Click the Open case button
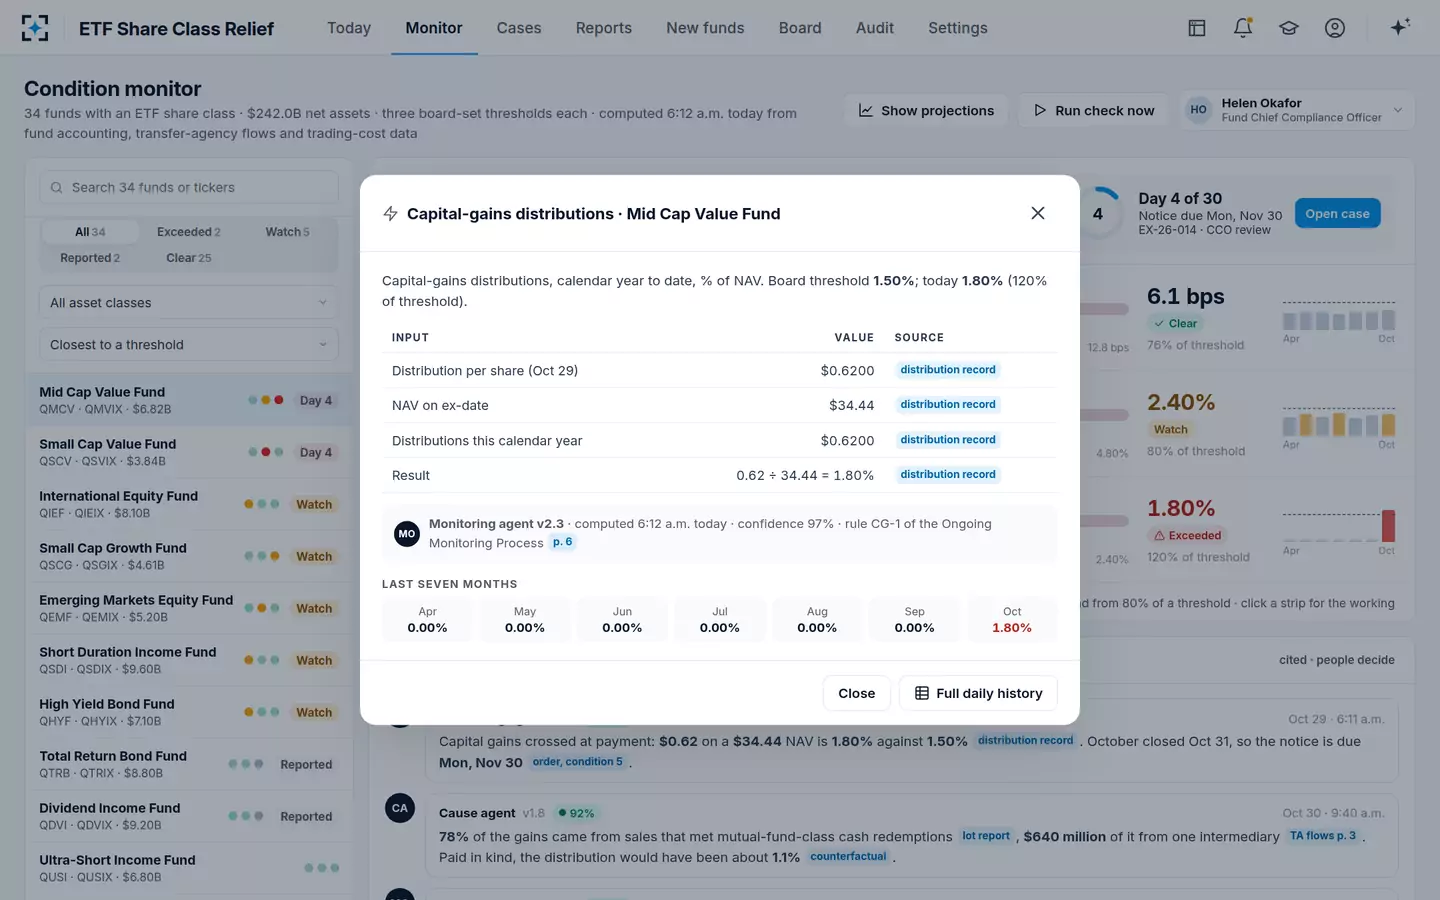 point(1337,214)
